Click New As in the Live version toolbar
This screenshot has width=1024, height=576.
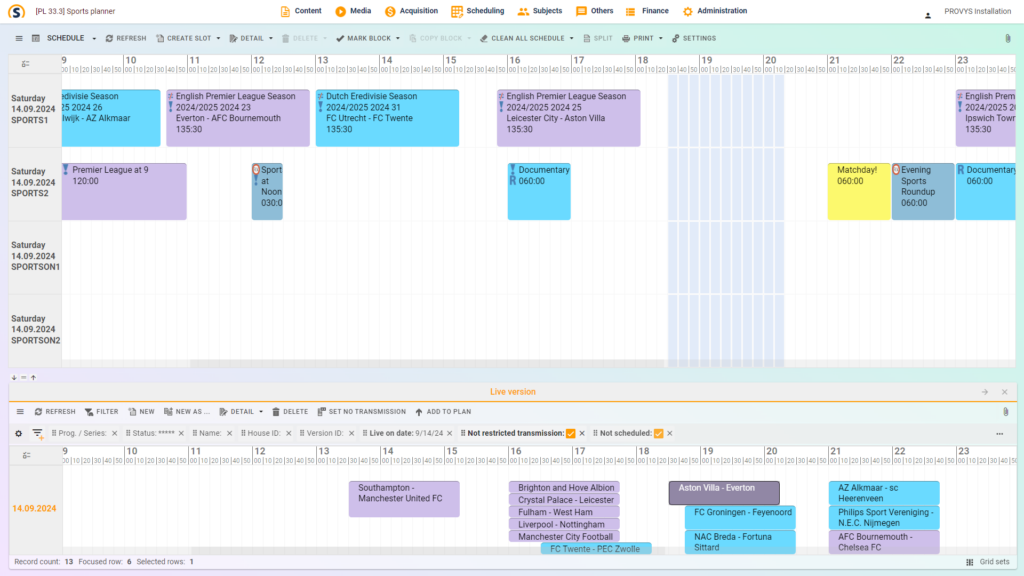click(x=187, y=412)
